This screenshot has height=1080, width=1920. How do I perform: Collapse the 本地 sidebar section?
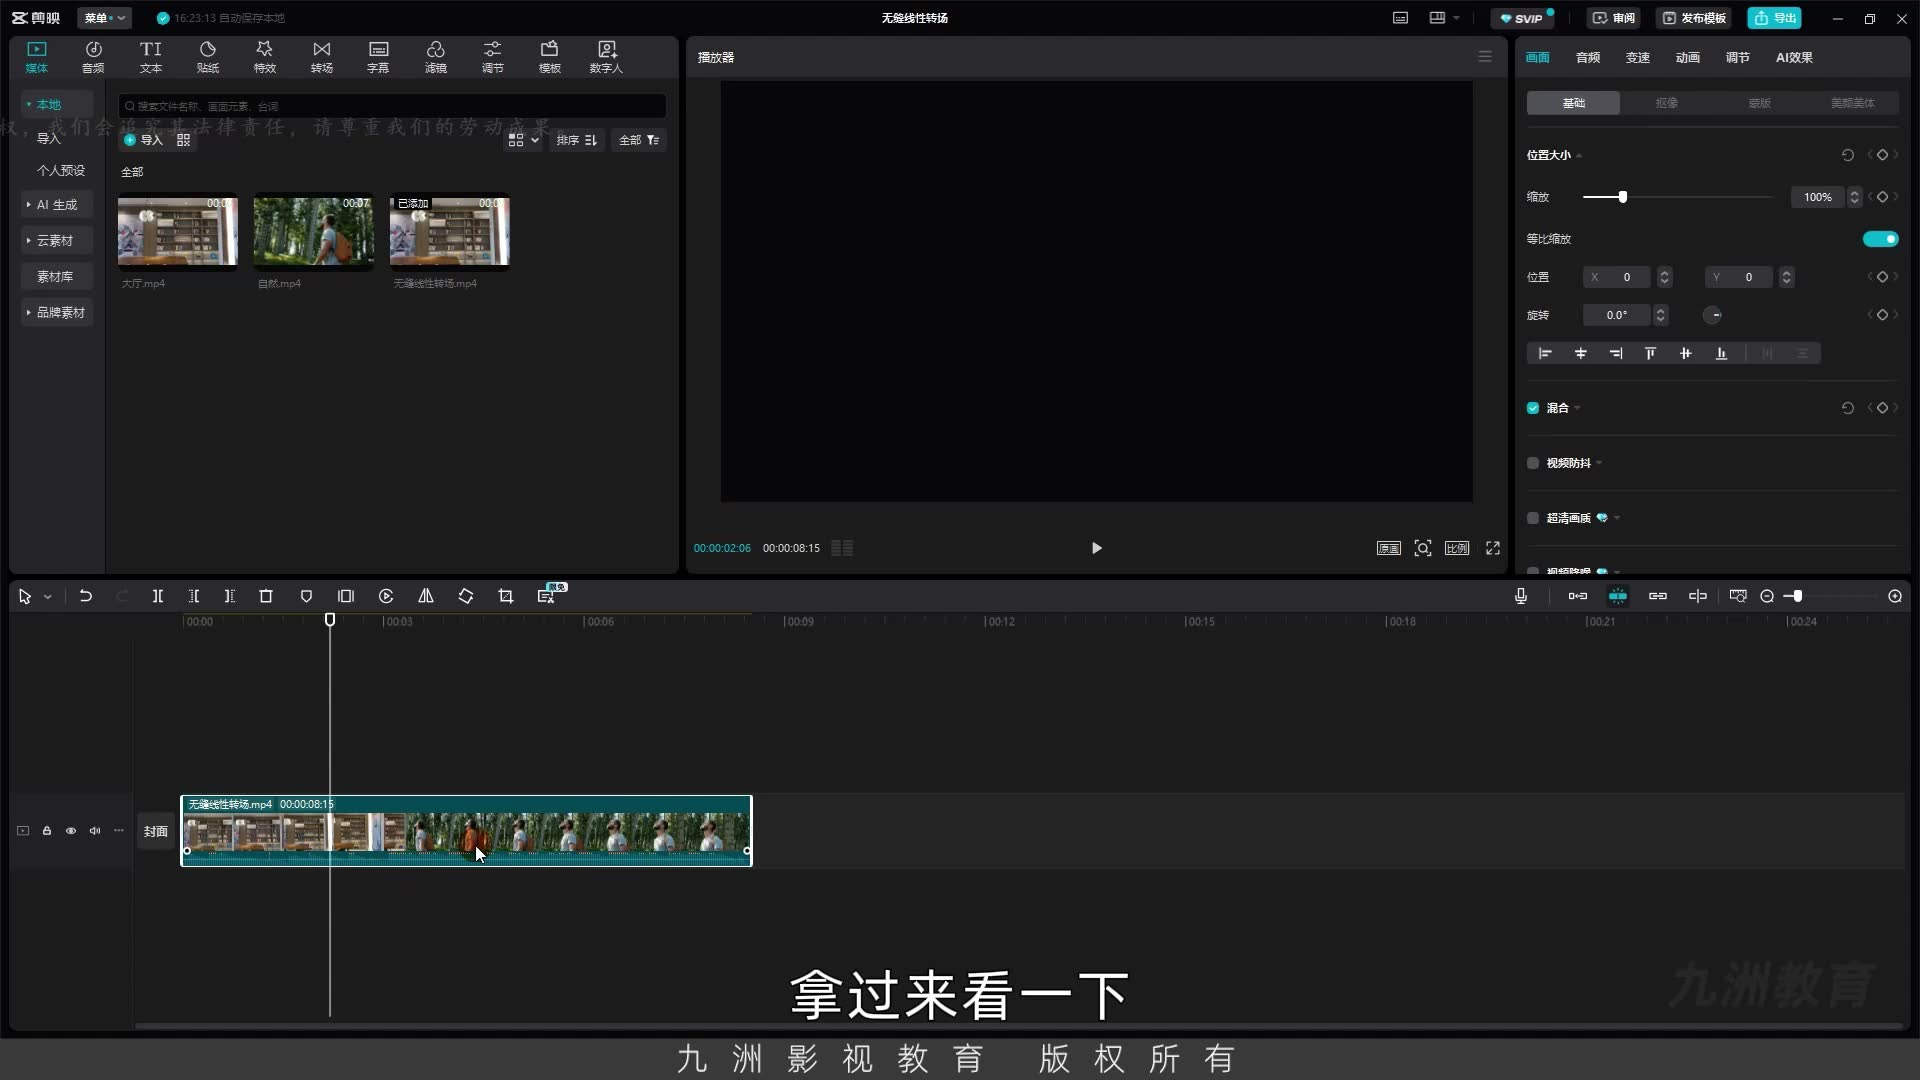[x=57, y=104]
